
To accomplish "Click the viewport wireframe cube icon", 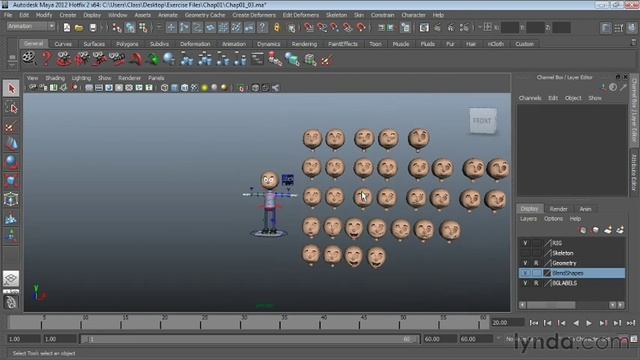I will (164, 88).
